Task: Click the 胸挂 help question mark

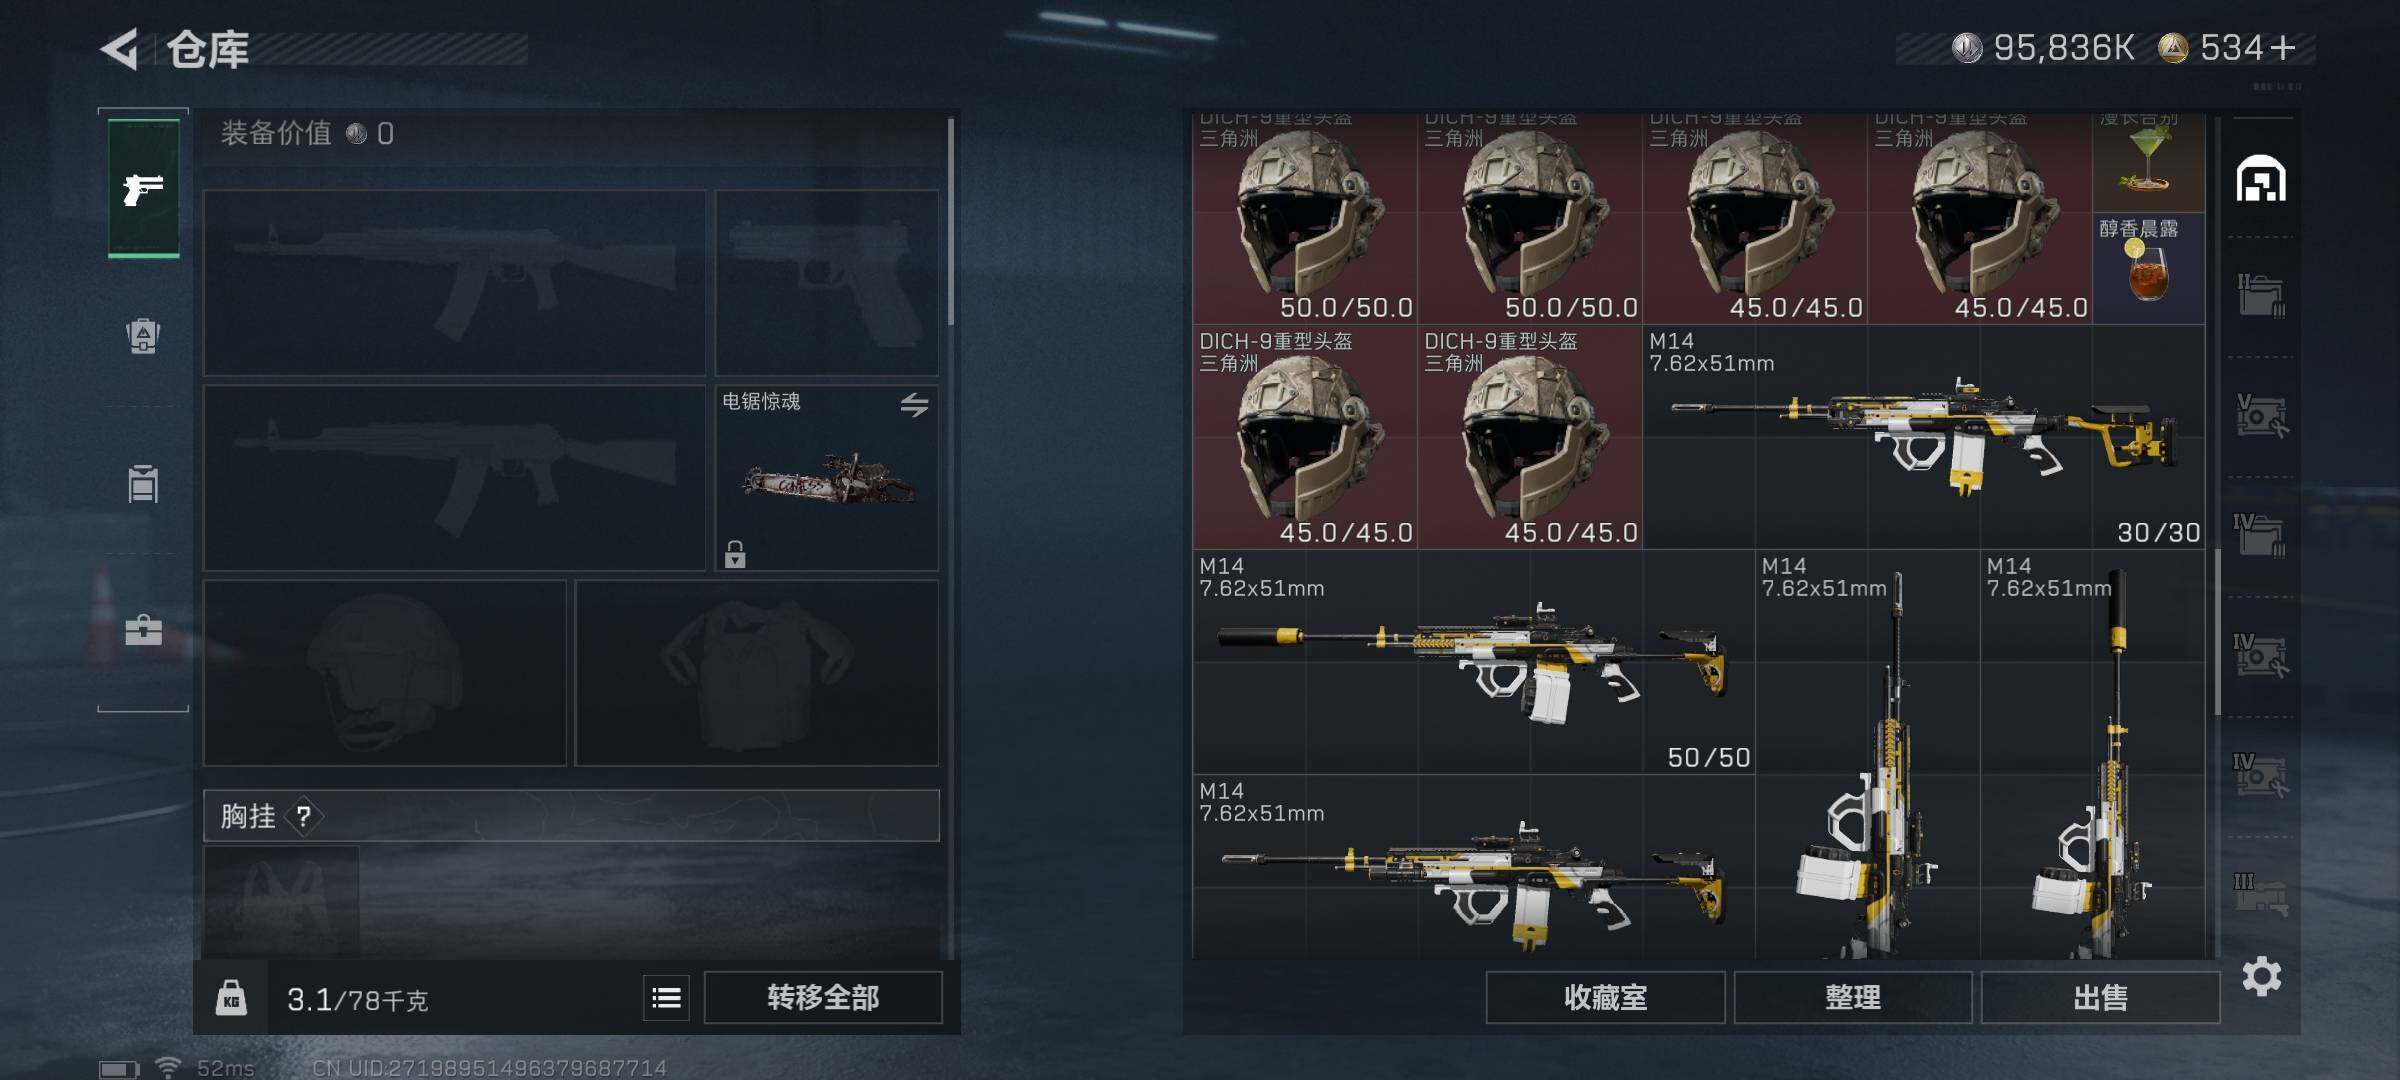Action: [x=304, y=817]
